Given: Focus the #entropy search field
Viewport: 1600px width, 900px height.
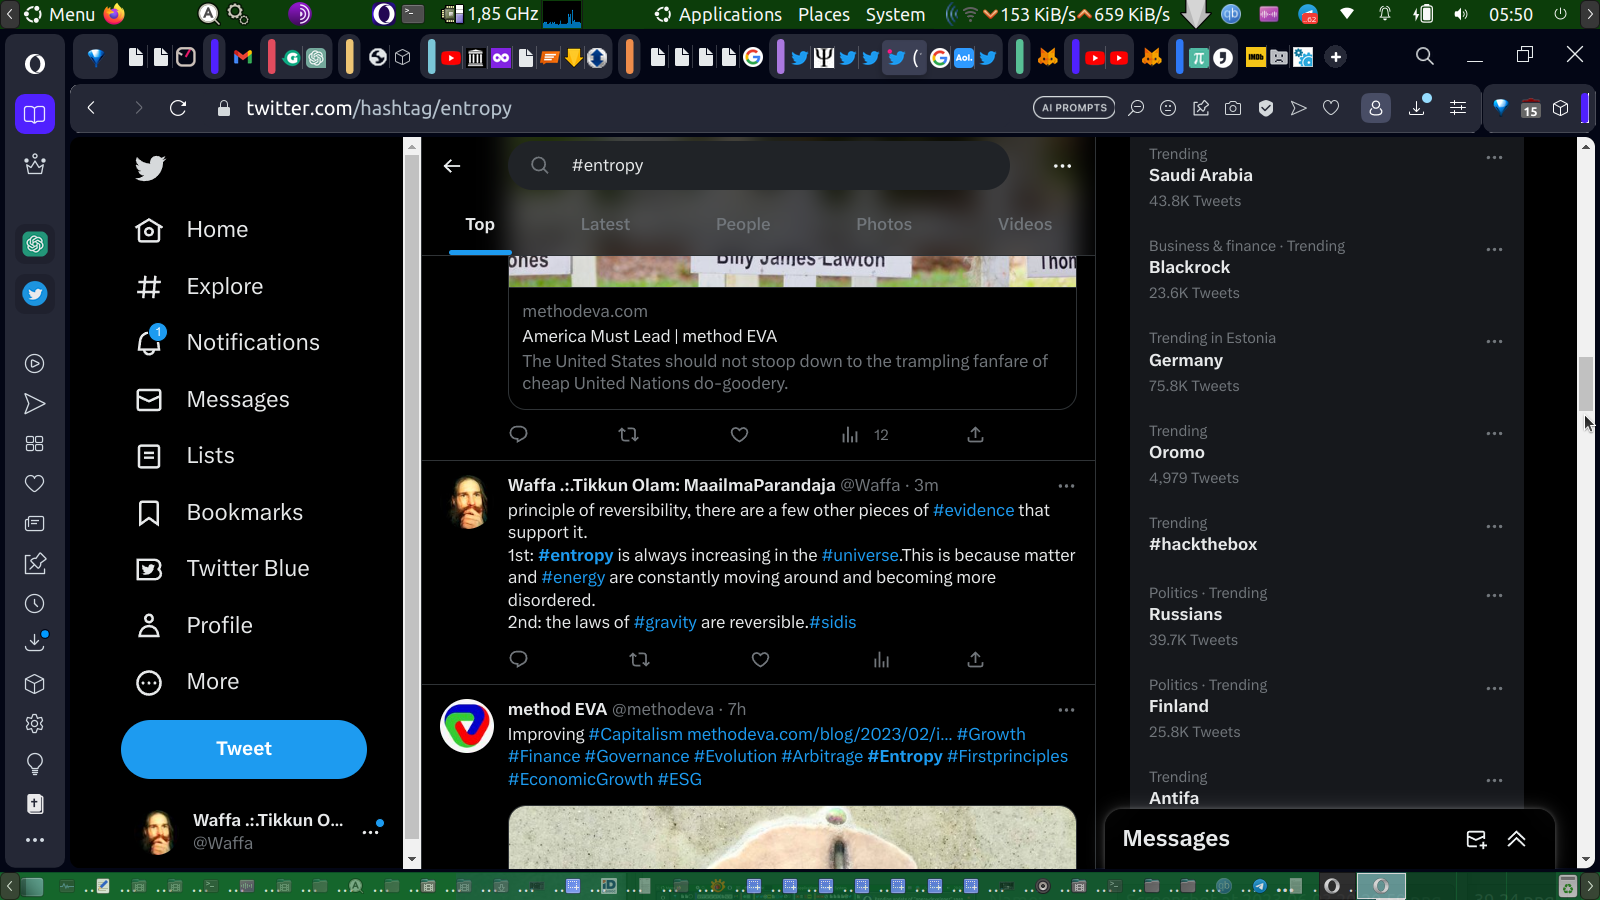Looking at the screenshot, I should click(x=759, y=165).
